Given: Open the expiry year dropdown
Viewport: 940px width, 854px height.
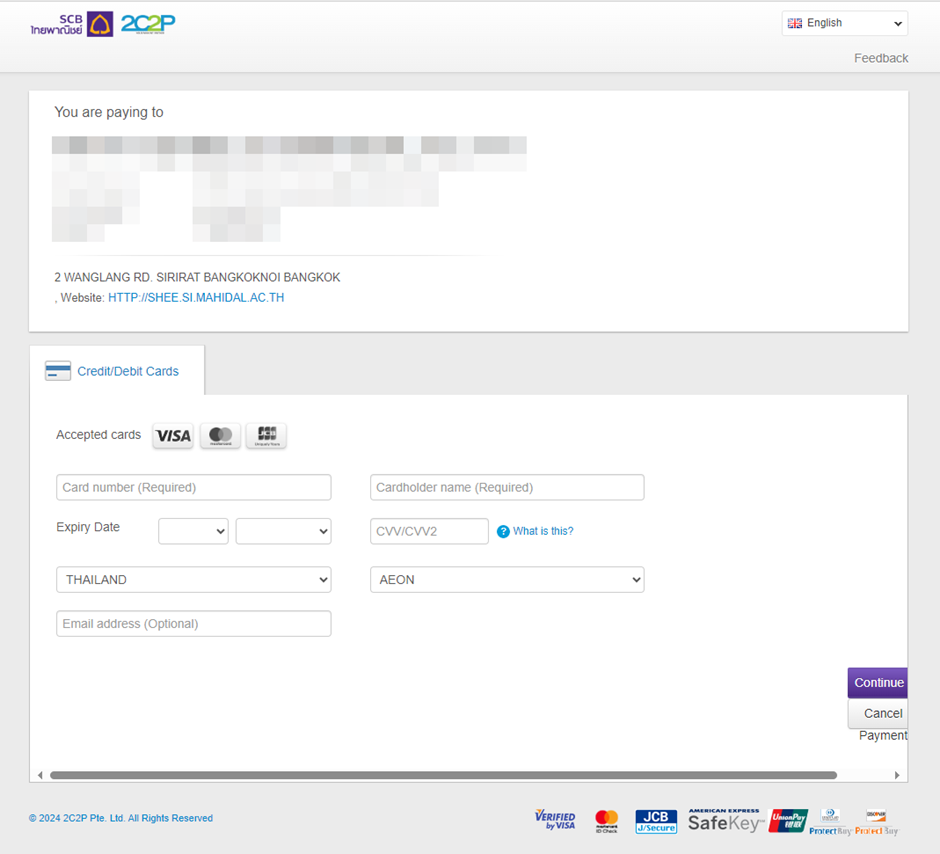Looking at the screenshot, I should pos(283,532).
